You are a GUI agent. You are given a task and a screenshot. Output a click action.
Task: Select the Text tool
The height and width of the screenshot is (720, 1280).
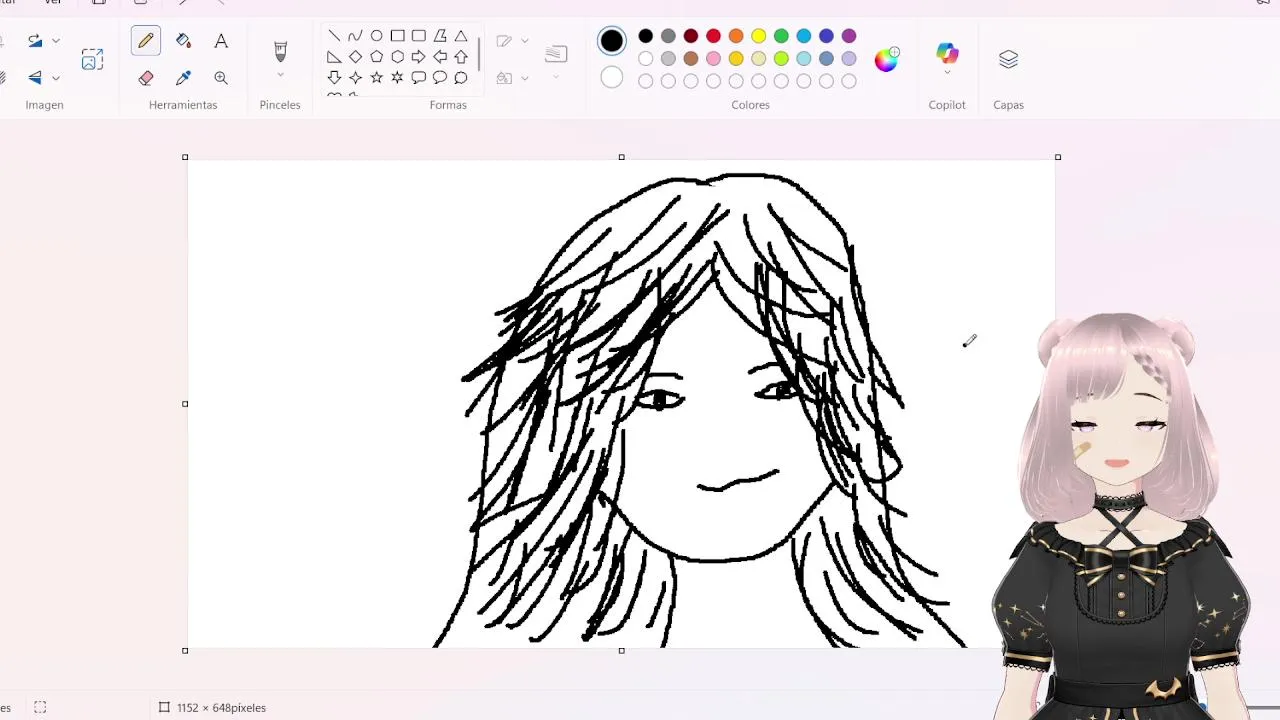coord(221,41)
